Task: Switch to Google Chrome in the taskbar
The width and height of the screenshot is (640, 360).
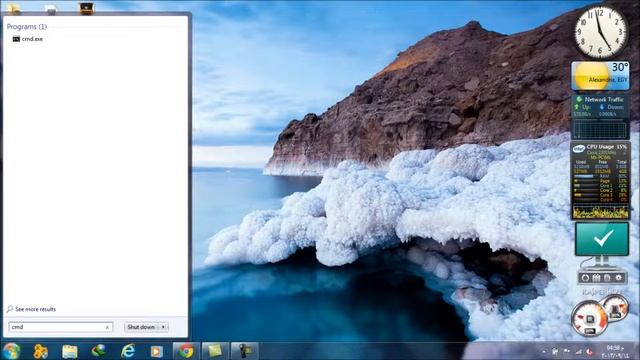Action: click(x=186, y=351)
